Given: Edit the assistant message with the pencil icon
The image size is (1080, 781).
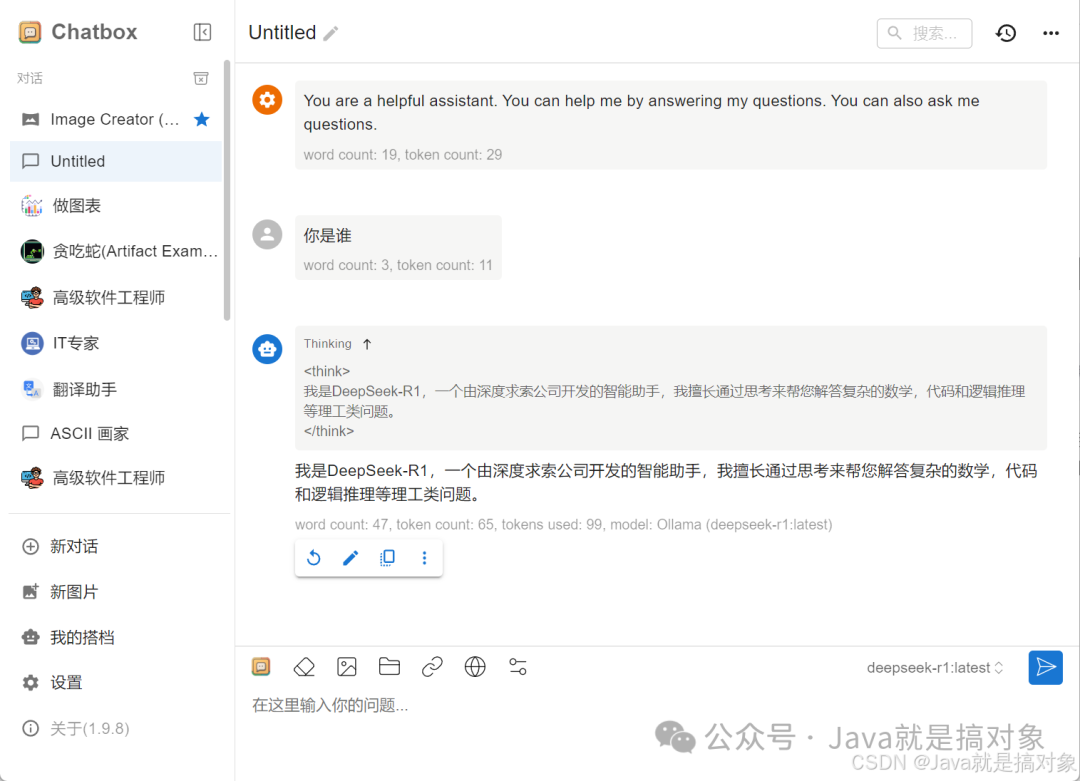Looking at the screenshot, I should (351, 558).
